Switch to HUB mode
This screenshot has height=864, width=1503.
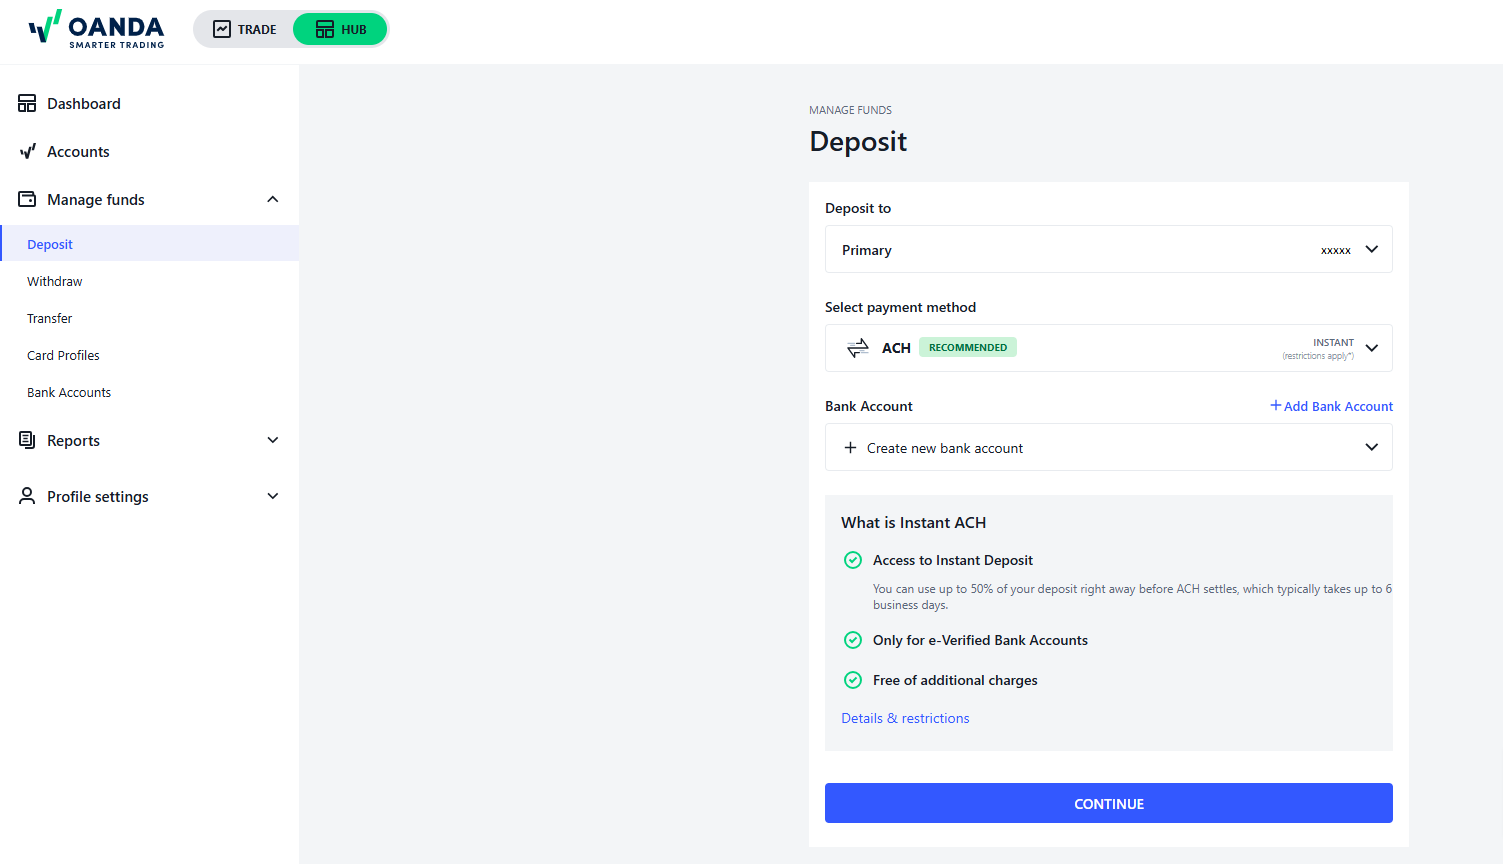tap(340, 29)
